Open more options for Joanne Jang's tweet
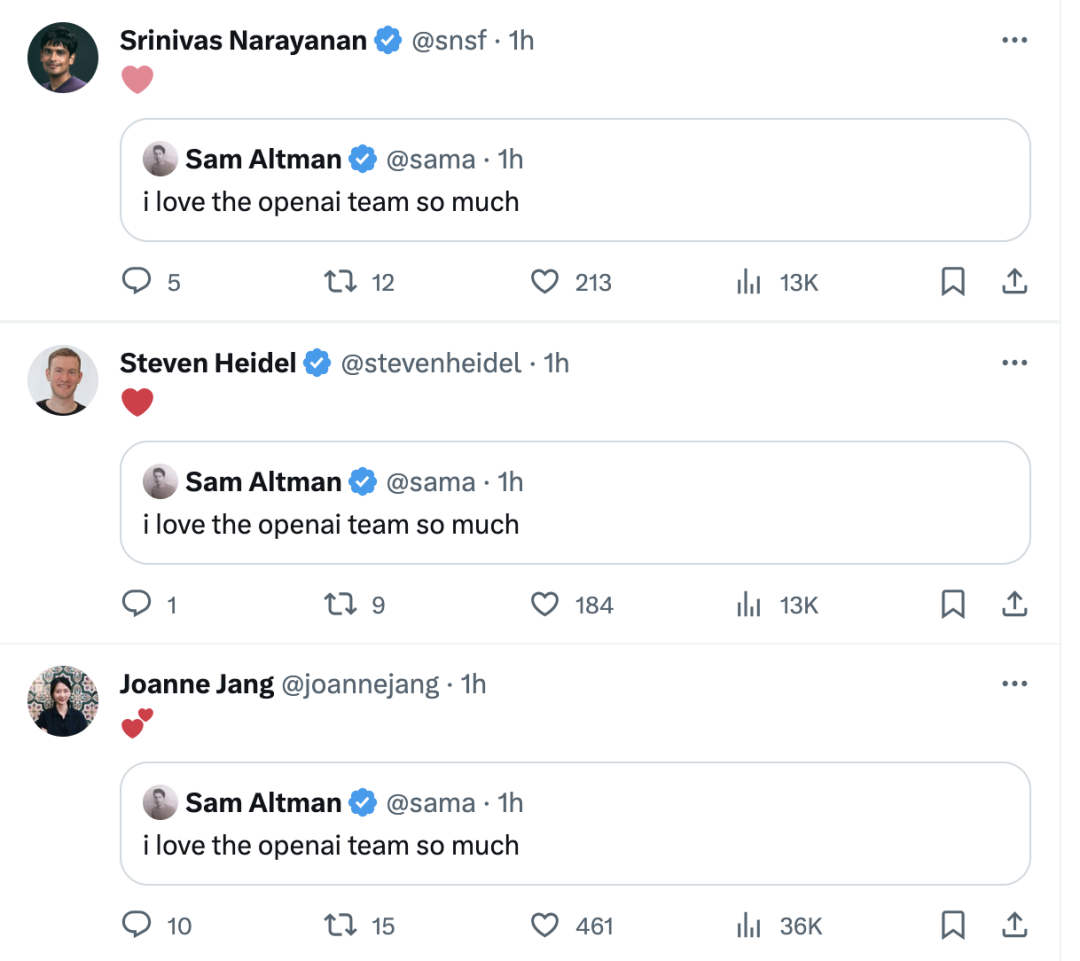This screenshot has width=1080, height=961. coord(1014,684)
